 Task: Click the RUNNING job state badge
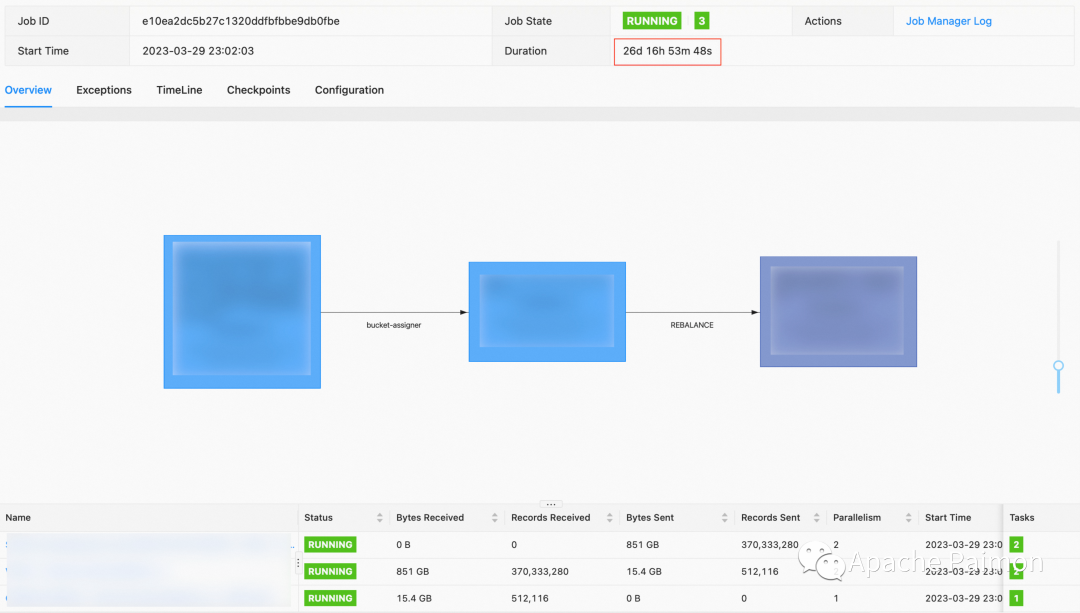click(x=652, y=21)
